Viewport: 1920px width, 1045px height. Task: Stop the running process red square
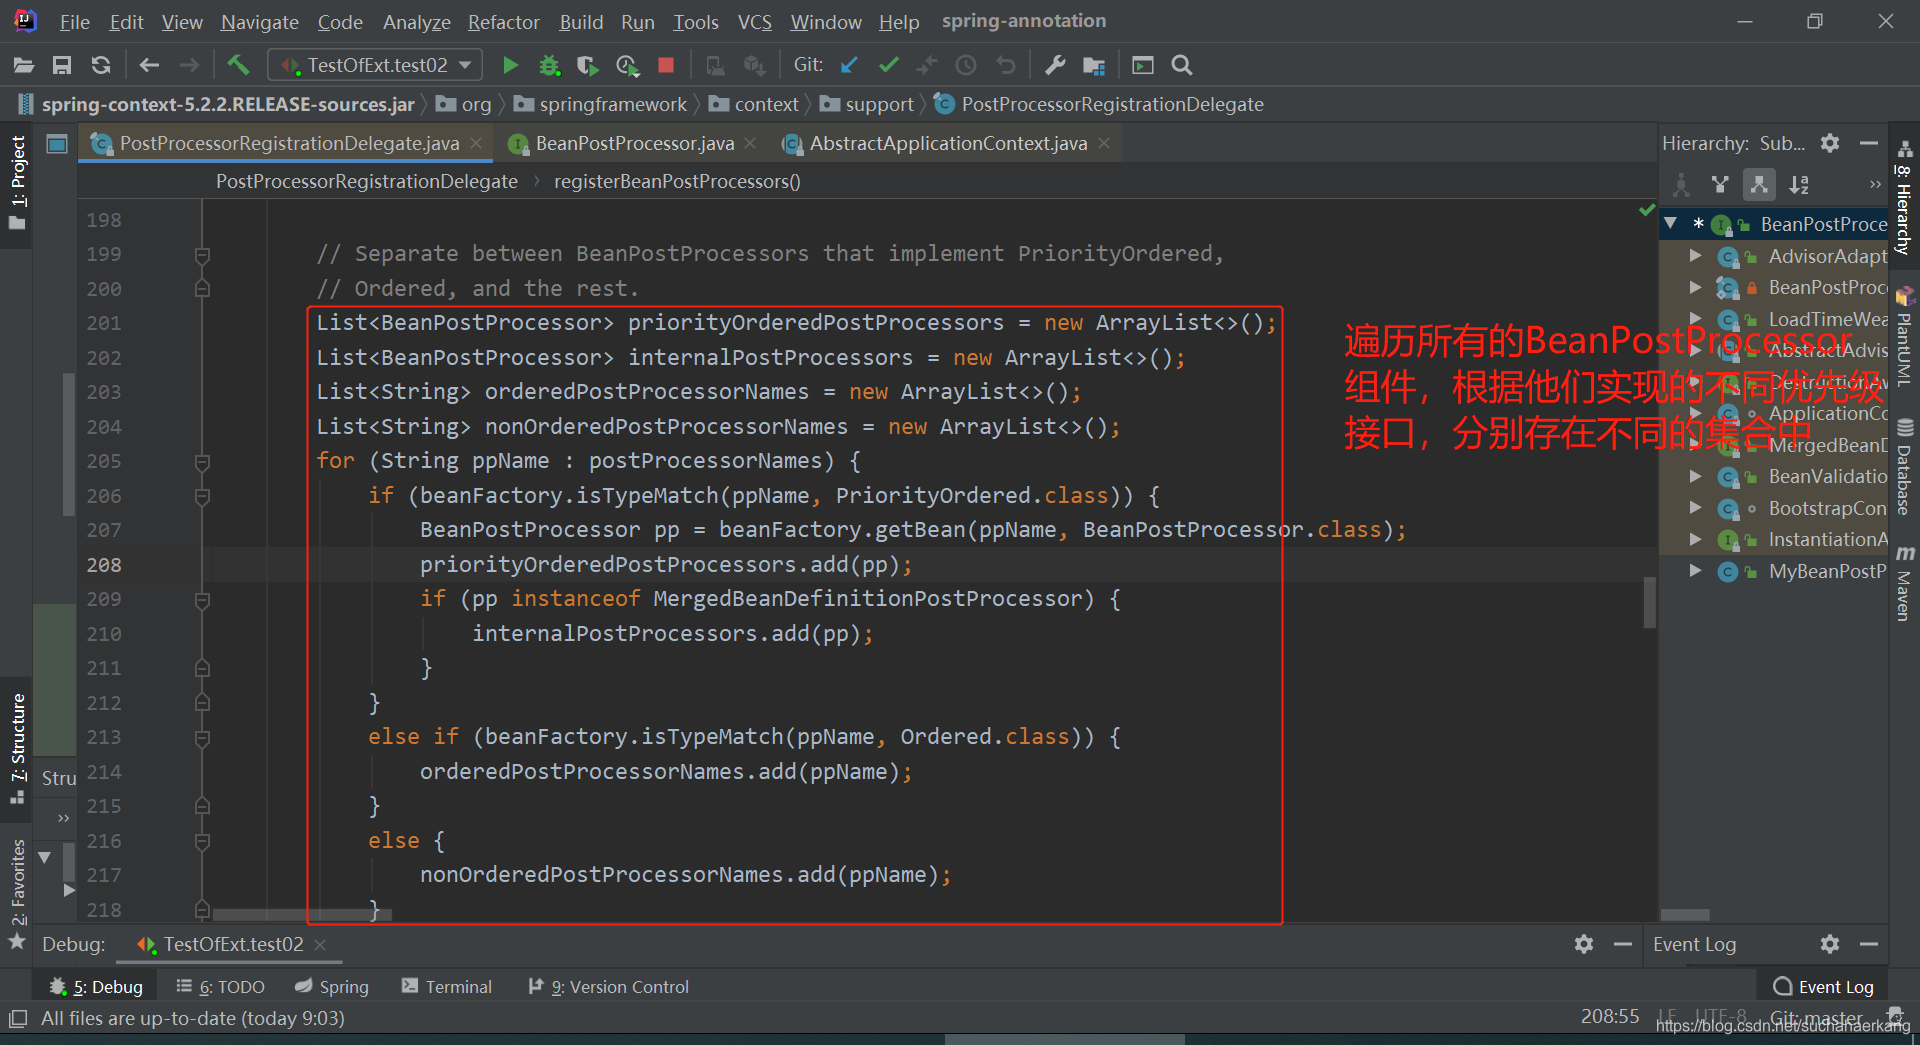666,65
